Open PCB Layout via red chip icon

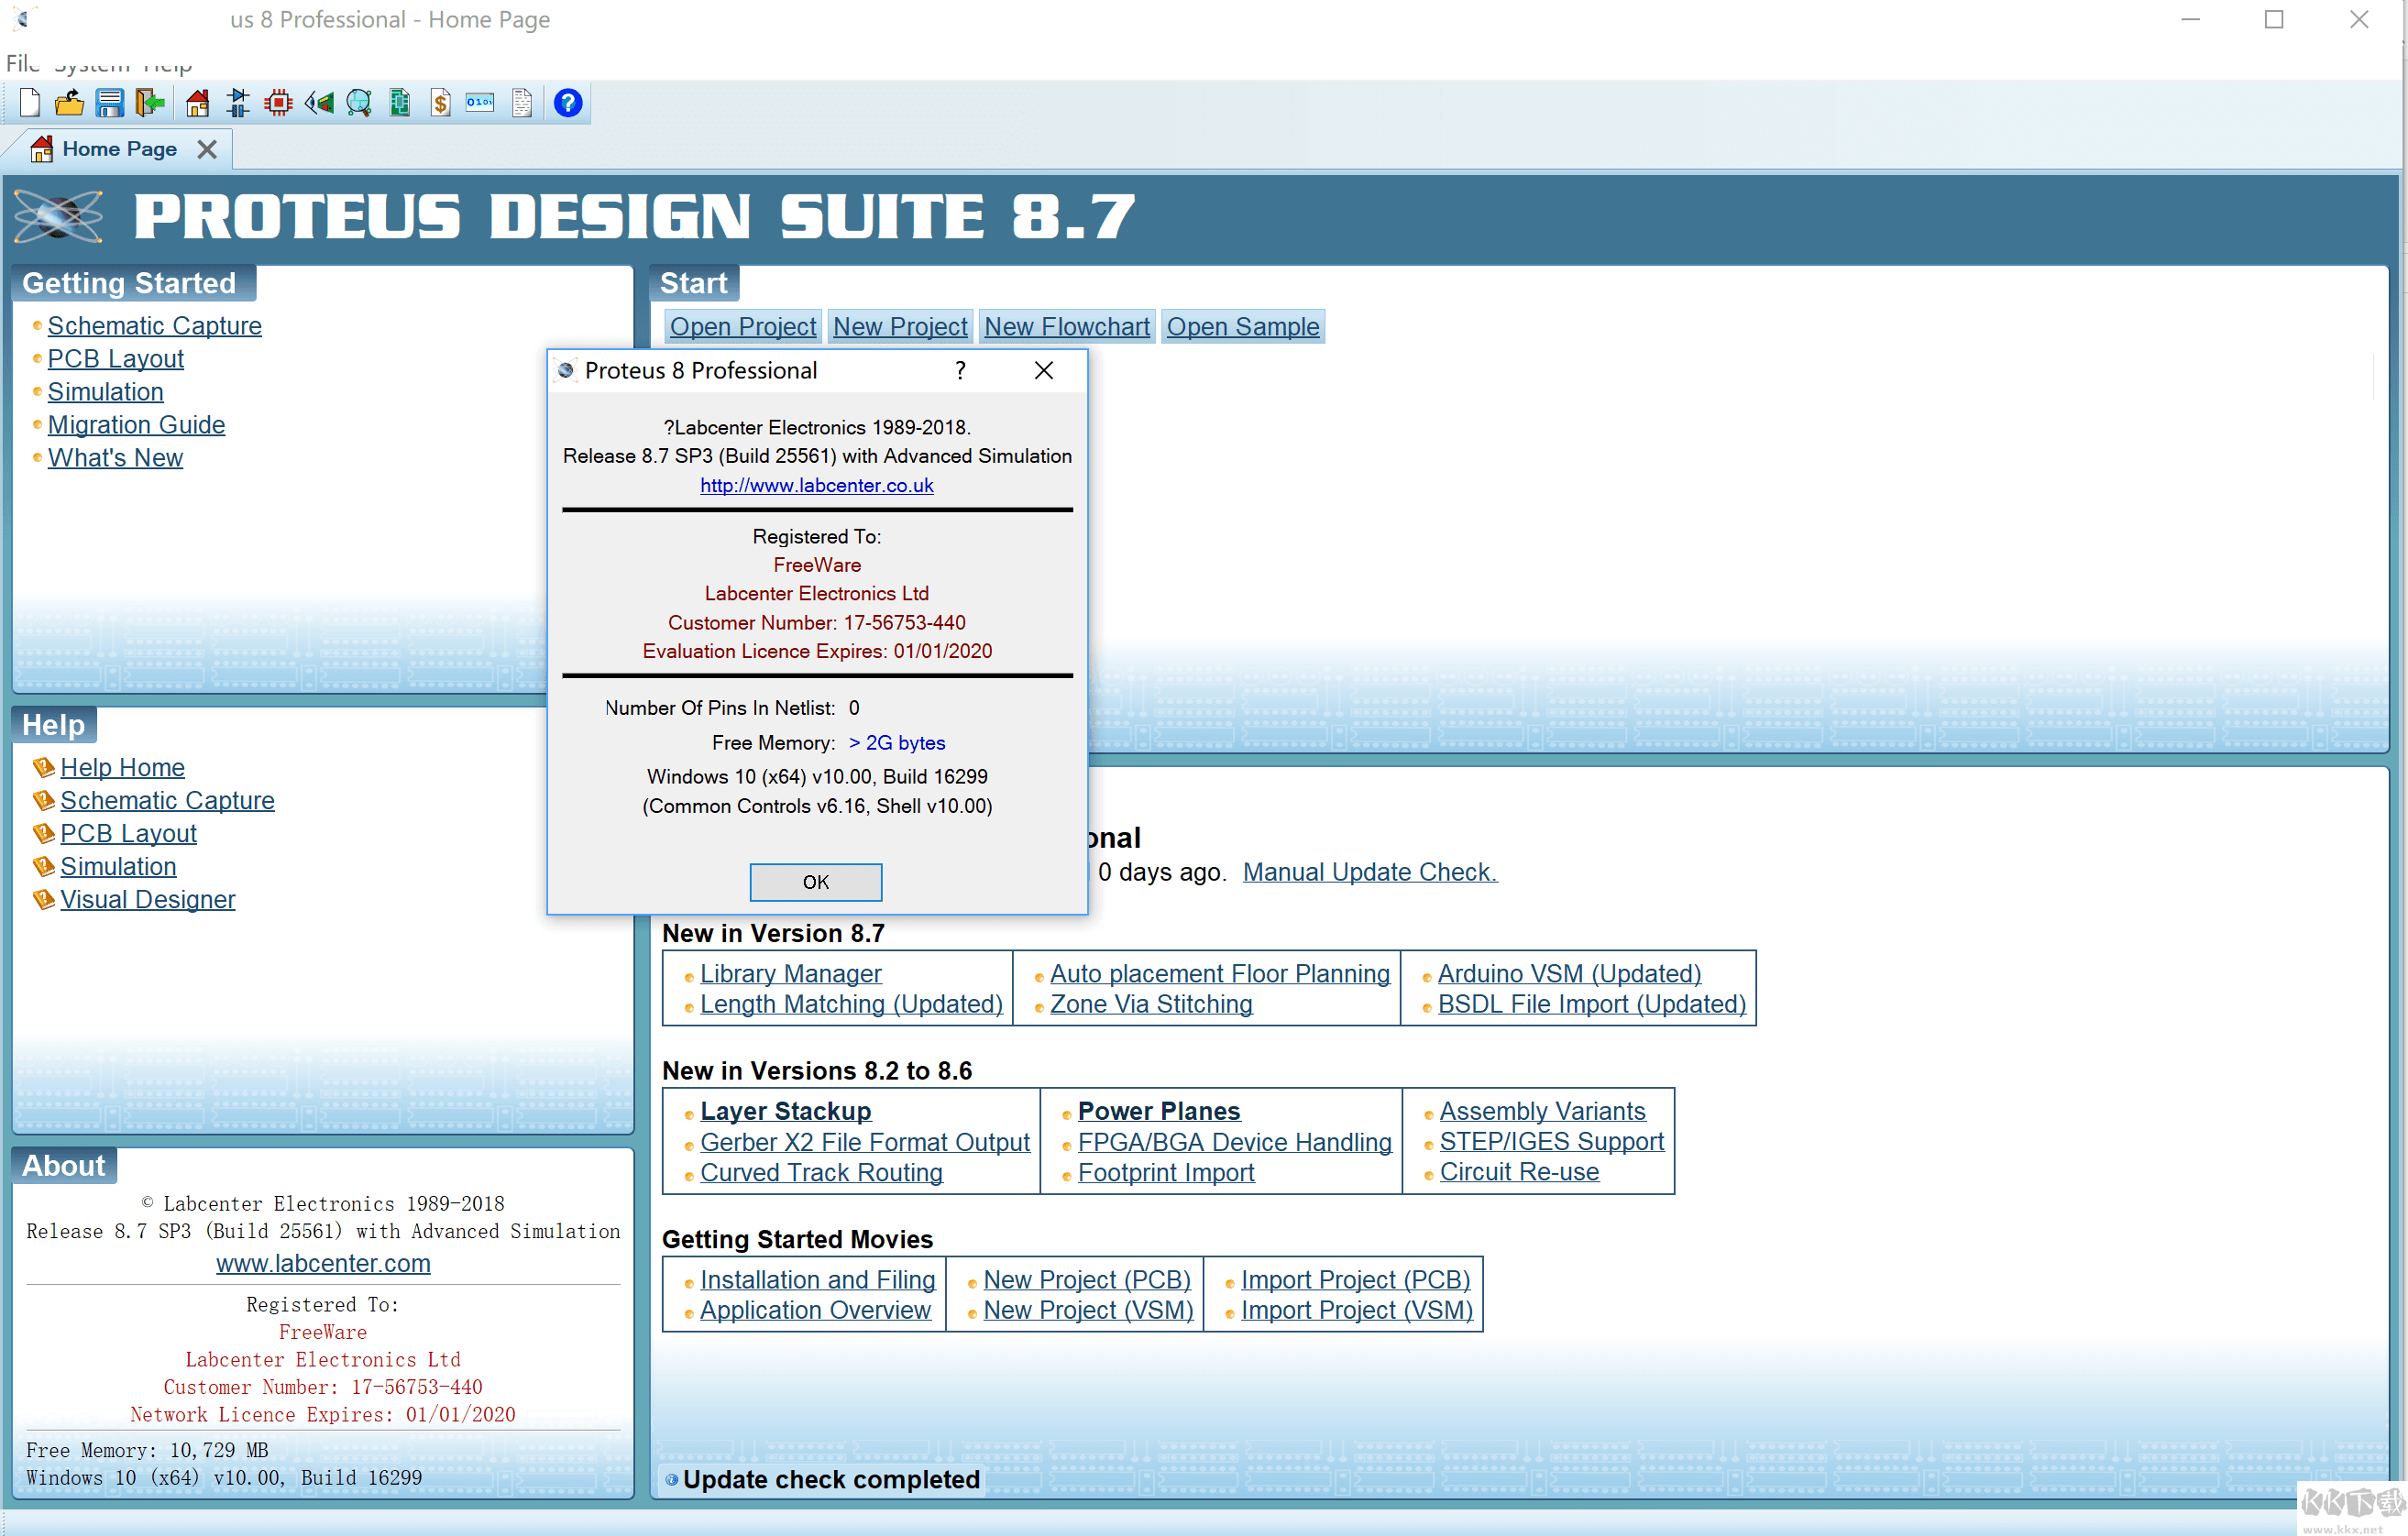278,103
